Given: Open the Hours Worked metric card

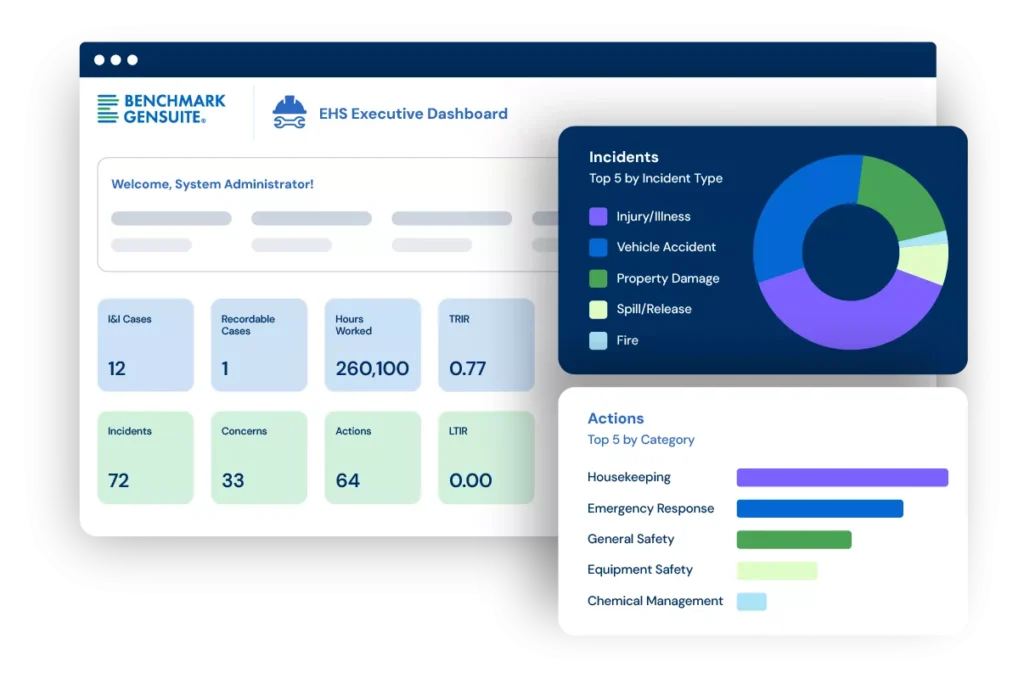Looking at the screenshot, I should tap(372, 344).
